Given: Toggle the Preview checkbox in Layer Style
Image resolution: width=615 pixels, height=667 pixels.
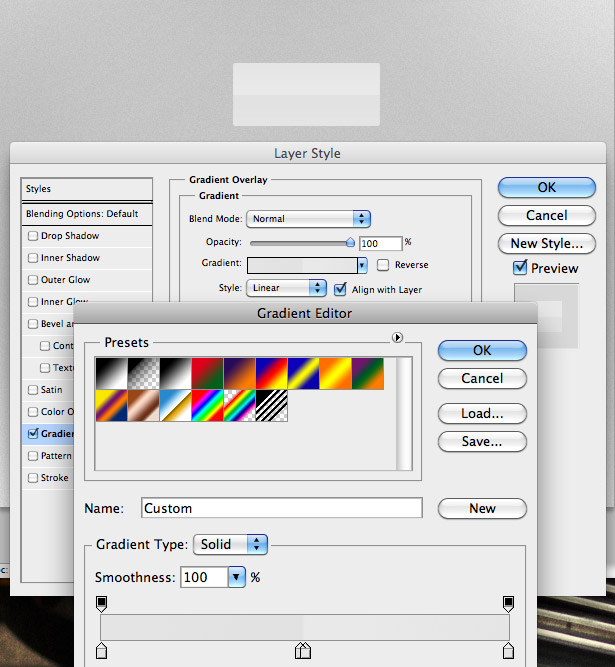Looking at the screenshot, I should (x=520, y=268).
